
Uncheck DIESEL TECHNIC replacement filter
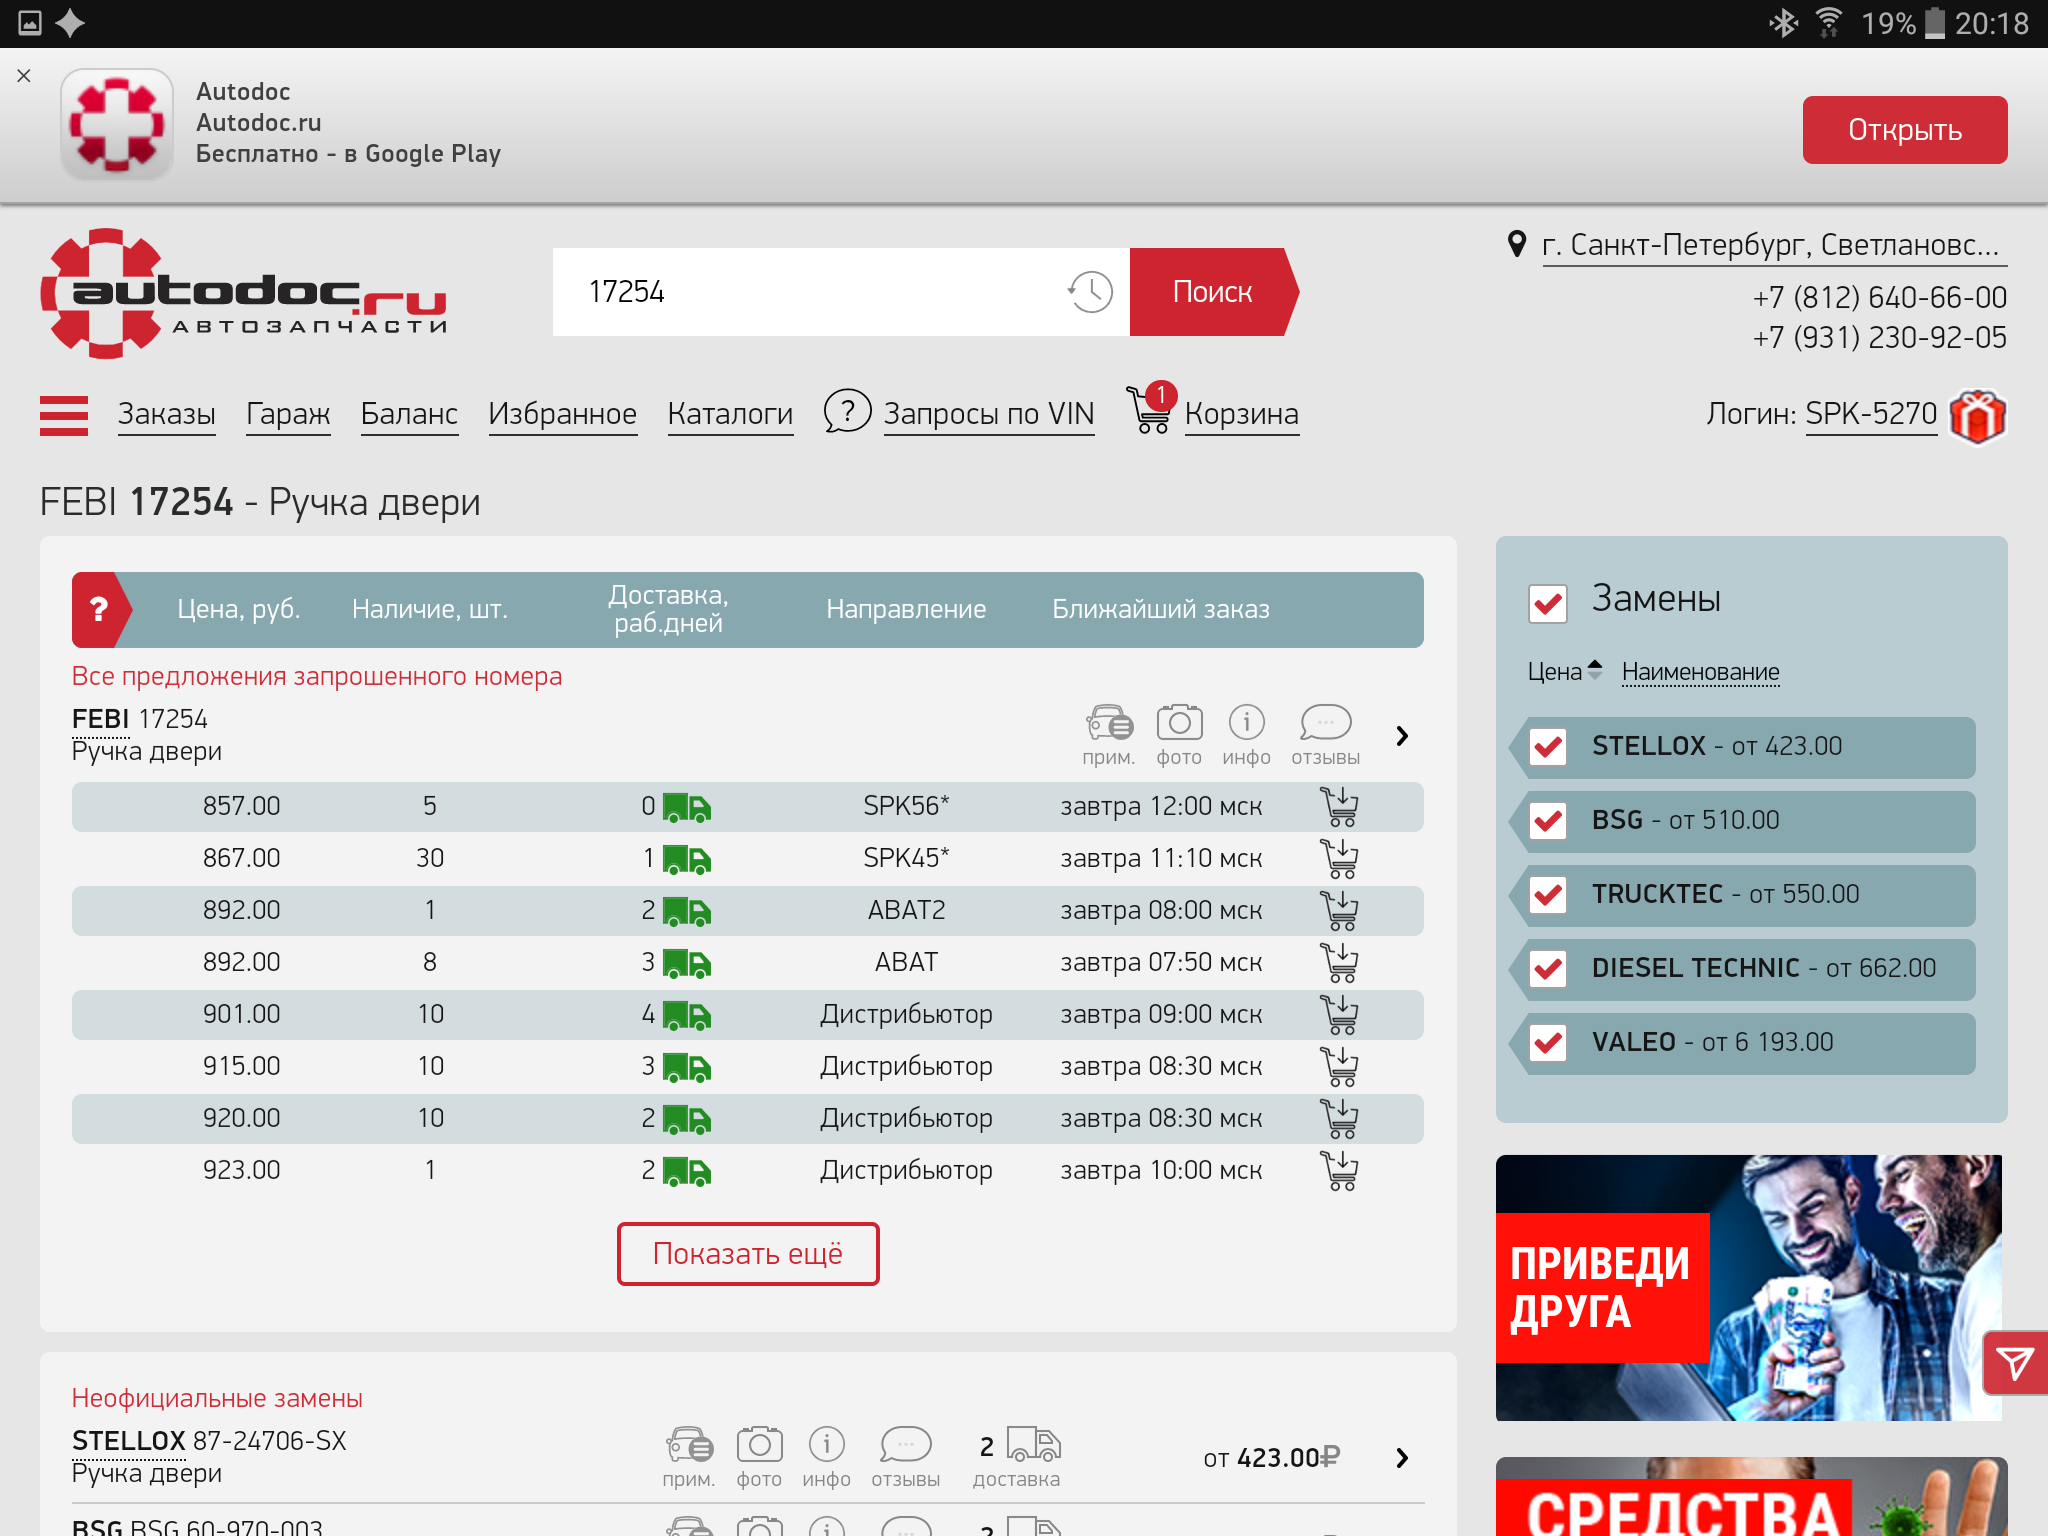1549,969
